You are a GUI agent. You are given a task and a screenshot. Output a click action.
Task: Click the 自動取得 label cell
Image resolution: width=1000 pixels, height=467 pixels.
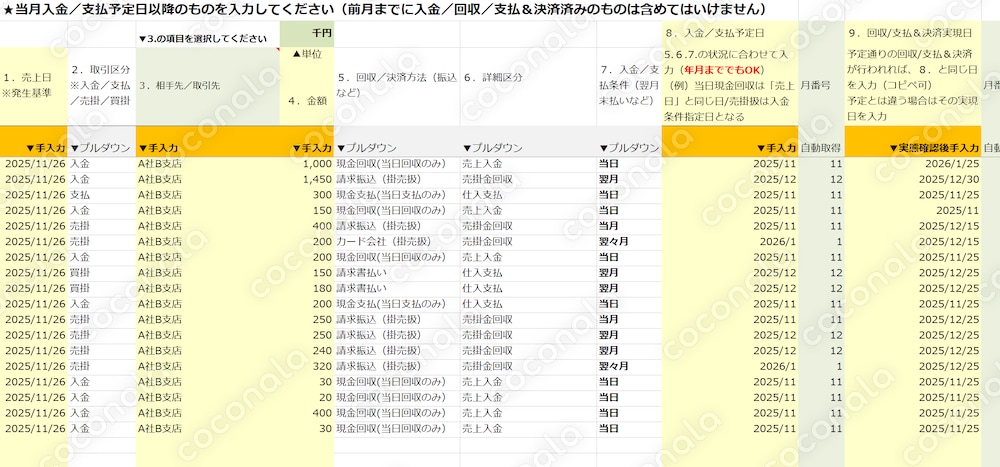point(821,148)
